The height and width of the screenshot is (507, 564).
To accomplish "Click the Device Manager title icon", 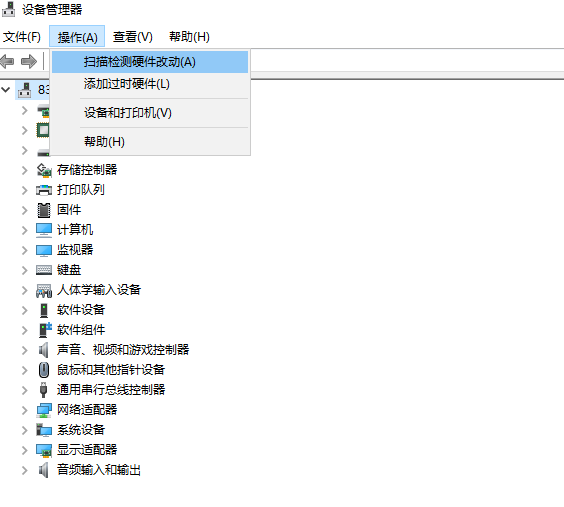I will 9,9.
